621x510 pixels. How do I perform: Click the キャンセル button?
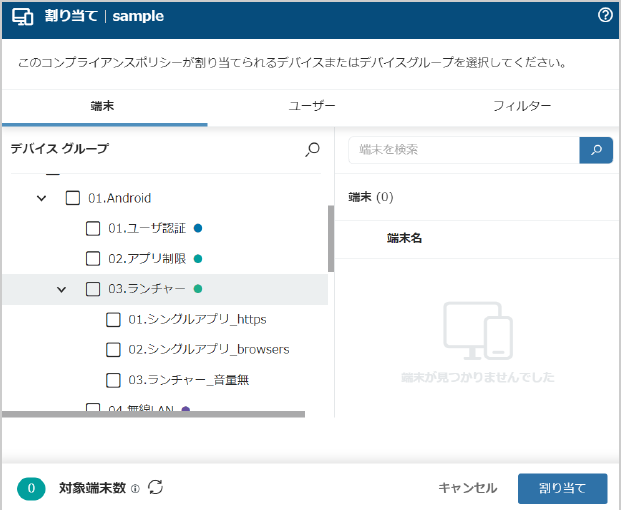click(x=467, y=488)
